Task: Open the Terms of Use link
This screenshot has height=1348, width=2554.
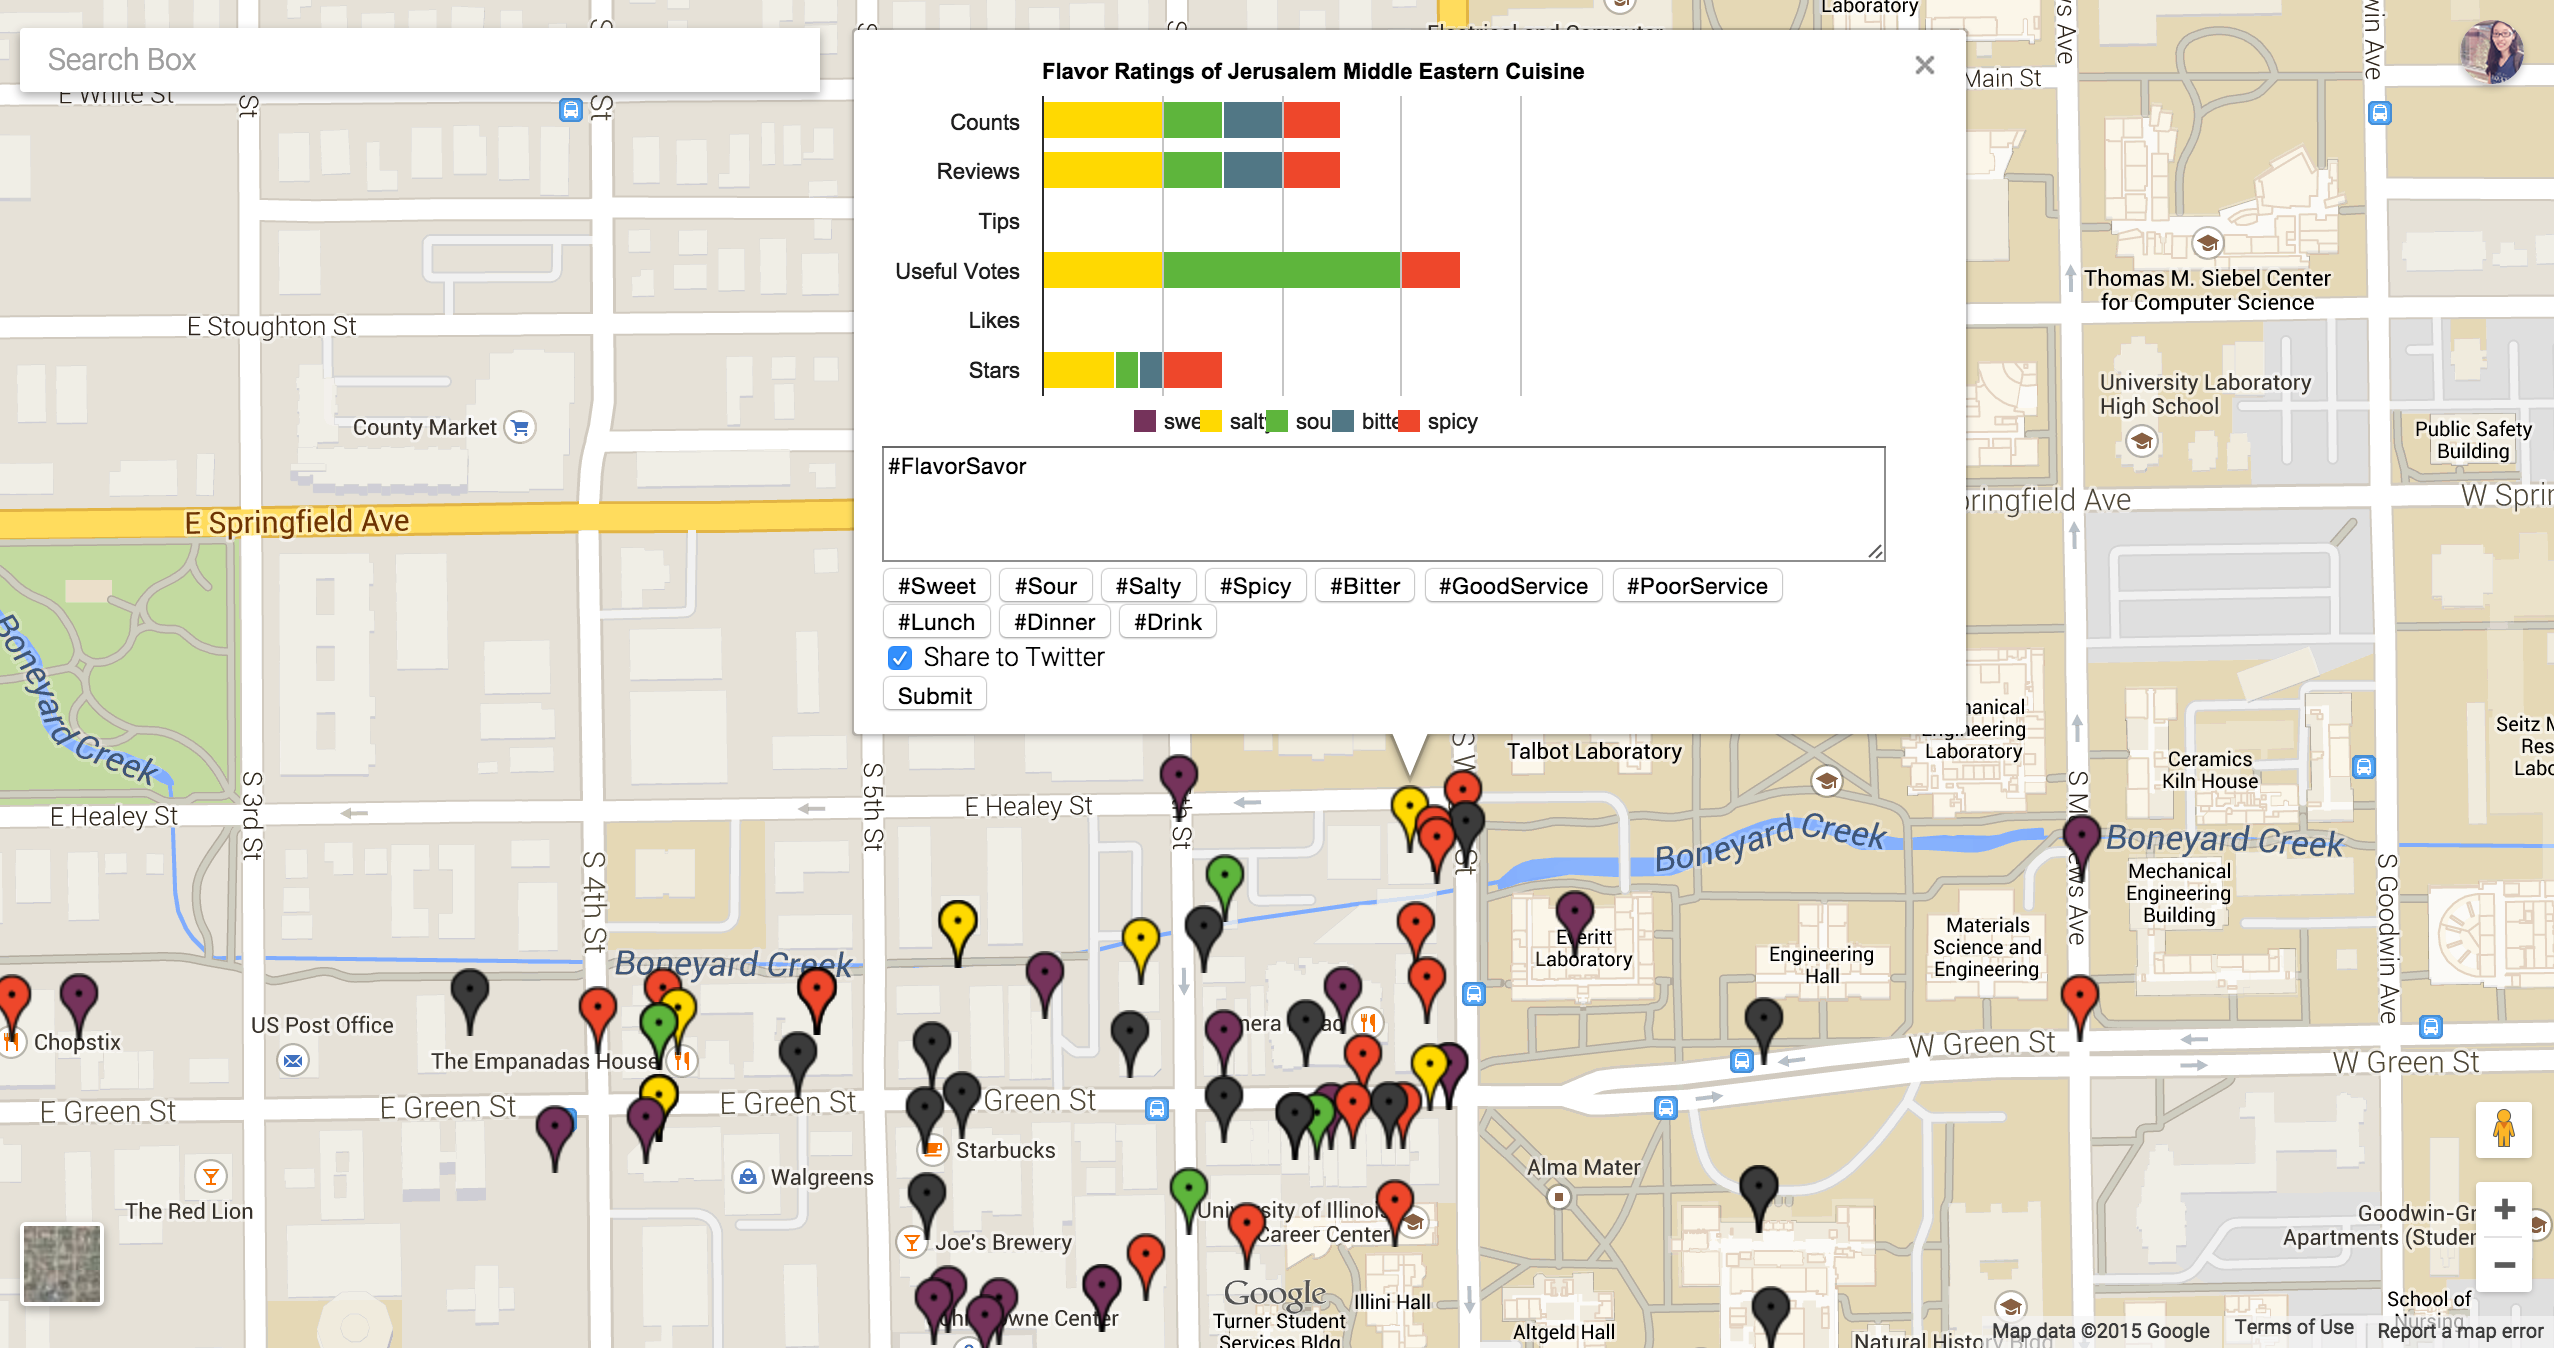Action: pyautogui.click(x=2293, y=1327)
